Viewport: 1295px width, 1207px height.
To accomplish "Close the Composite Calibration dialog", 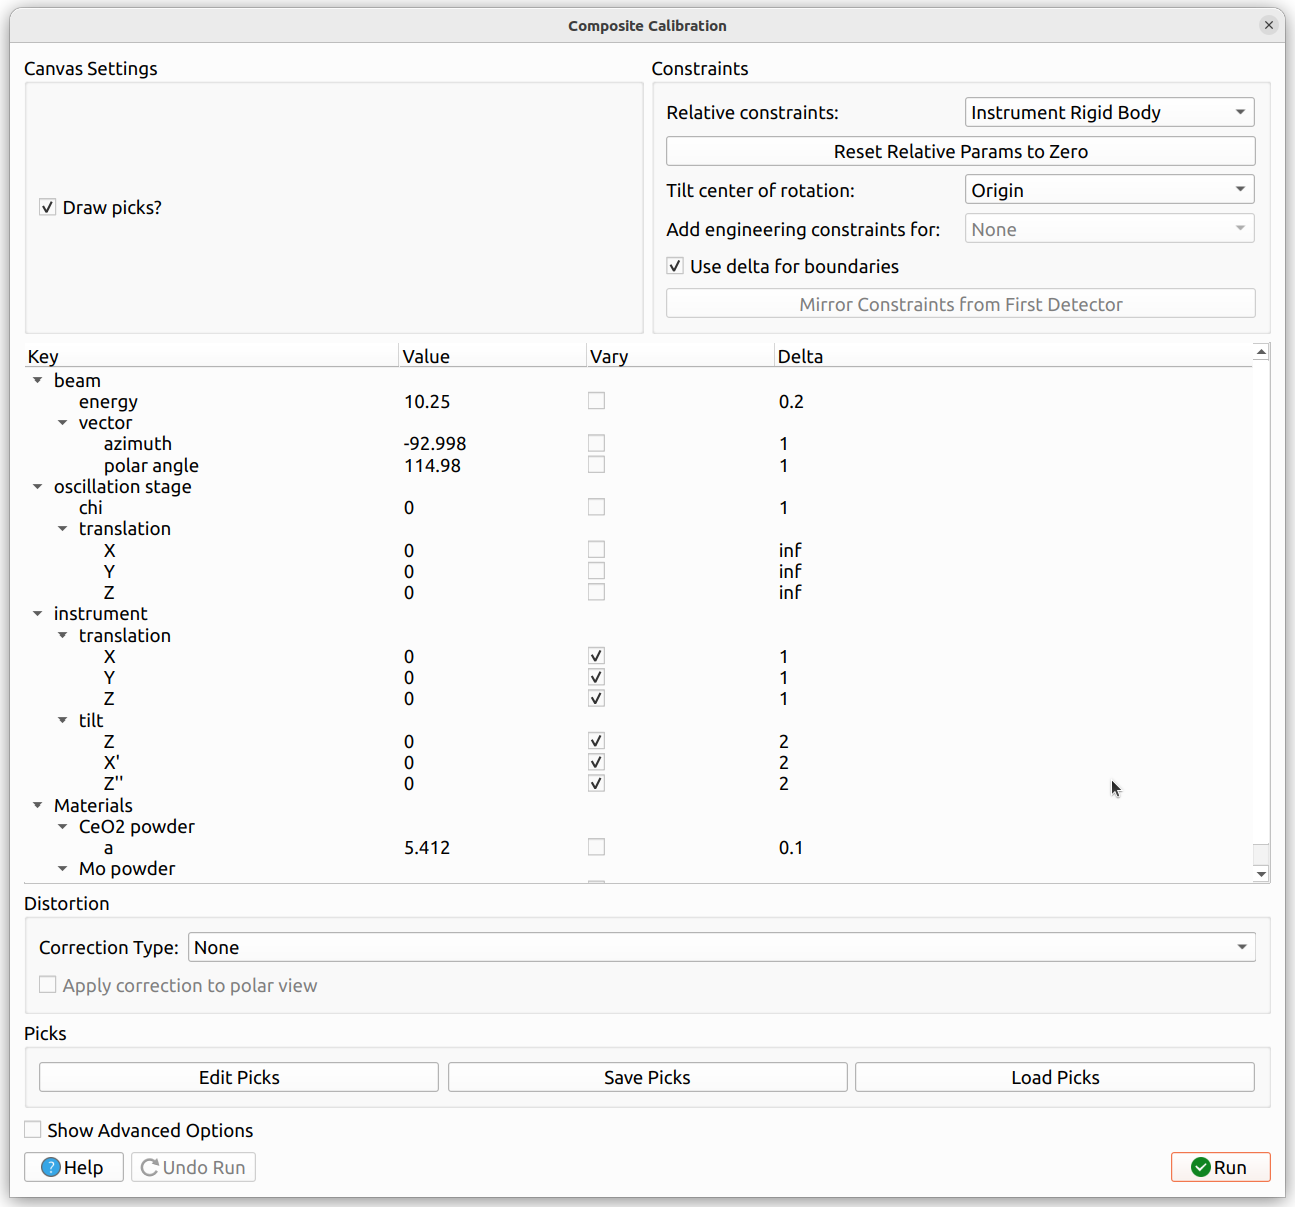I will [1268, 25].
